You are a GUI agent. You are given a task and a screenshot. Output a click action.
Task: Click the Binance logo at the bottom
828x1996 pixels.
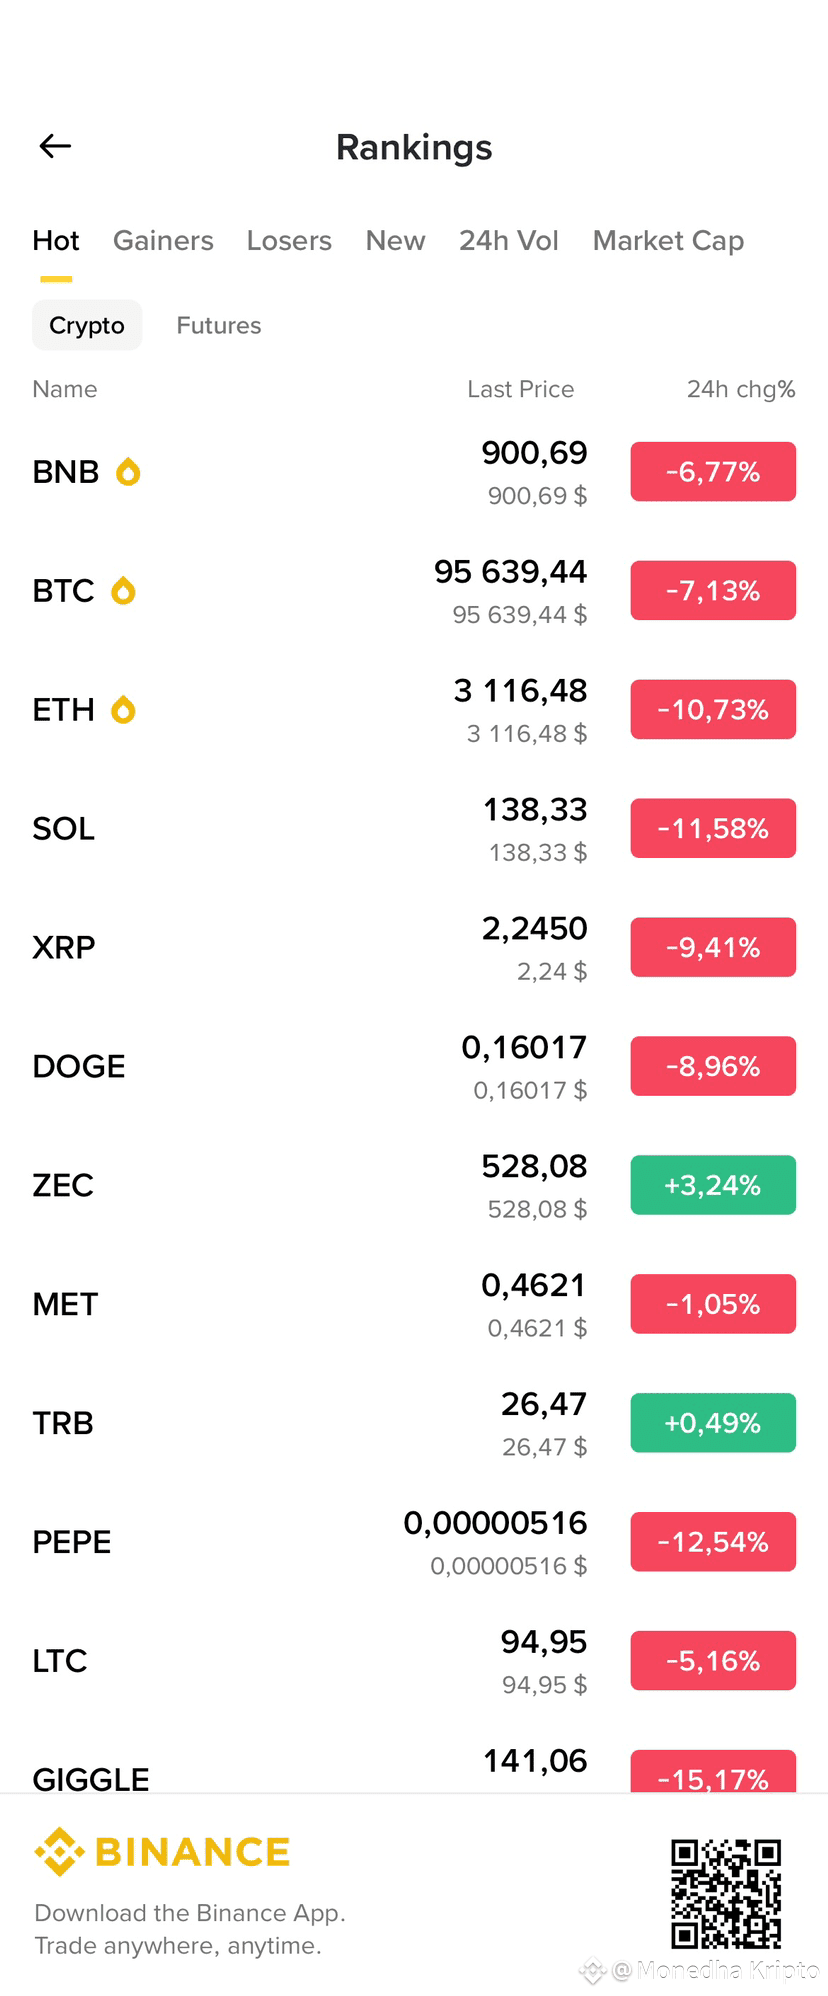(x=162, y=1852)
